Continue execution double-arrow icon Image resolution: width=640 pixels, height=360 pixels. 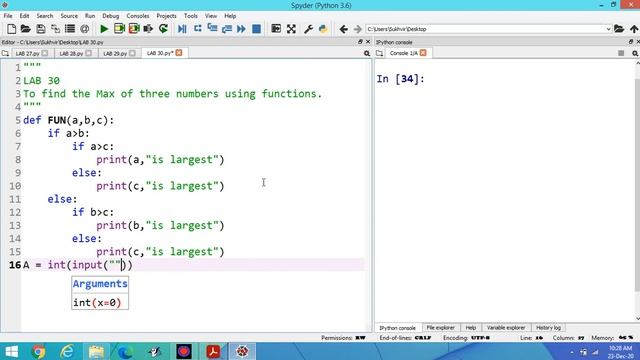point(241,29)
